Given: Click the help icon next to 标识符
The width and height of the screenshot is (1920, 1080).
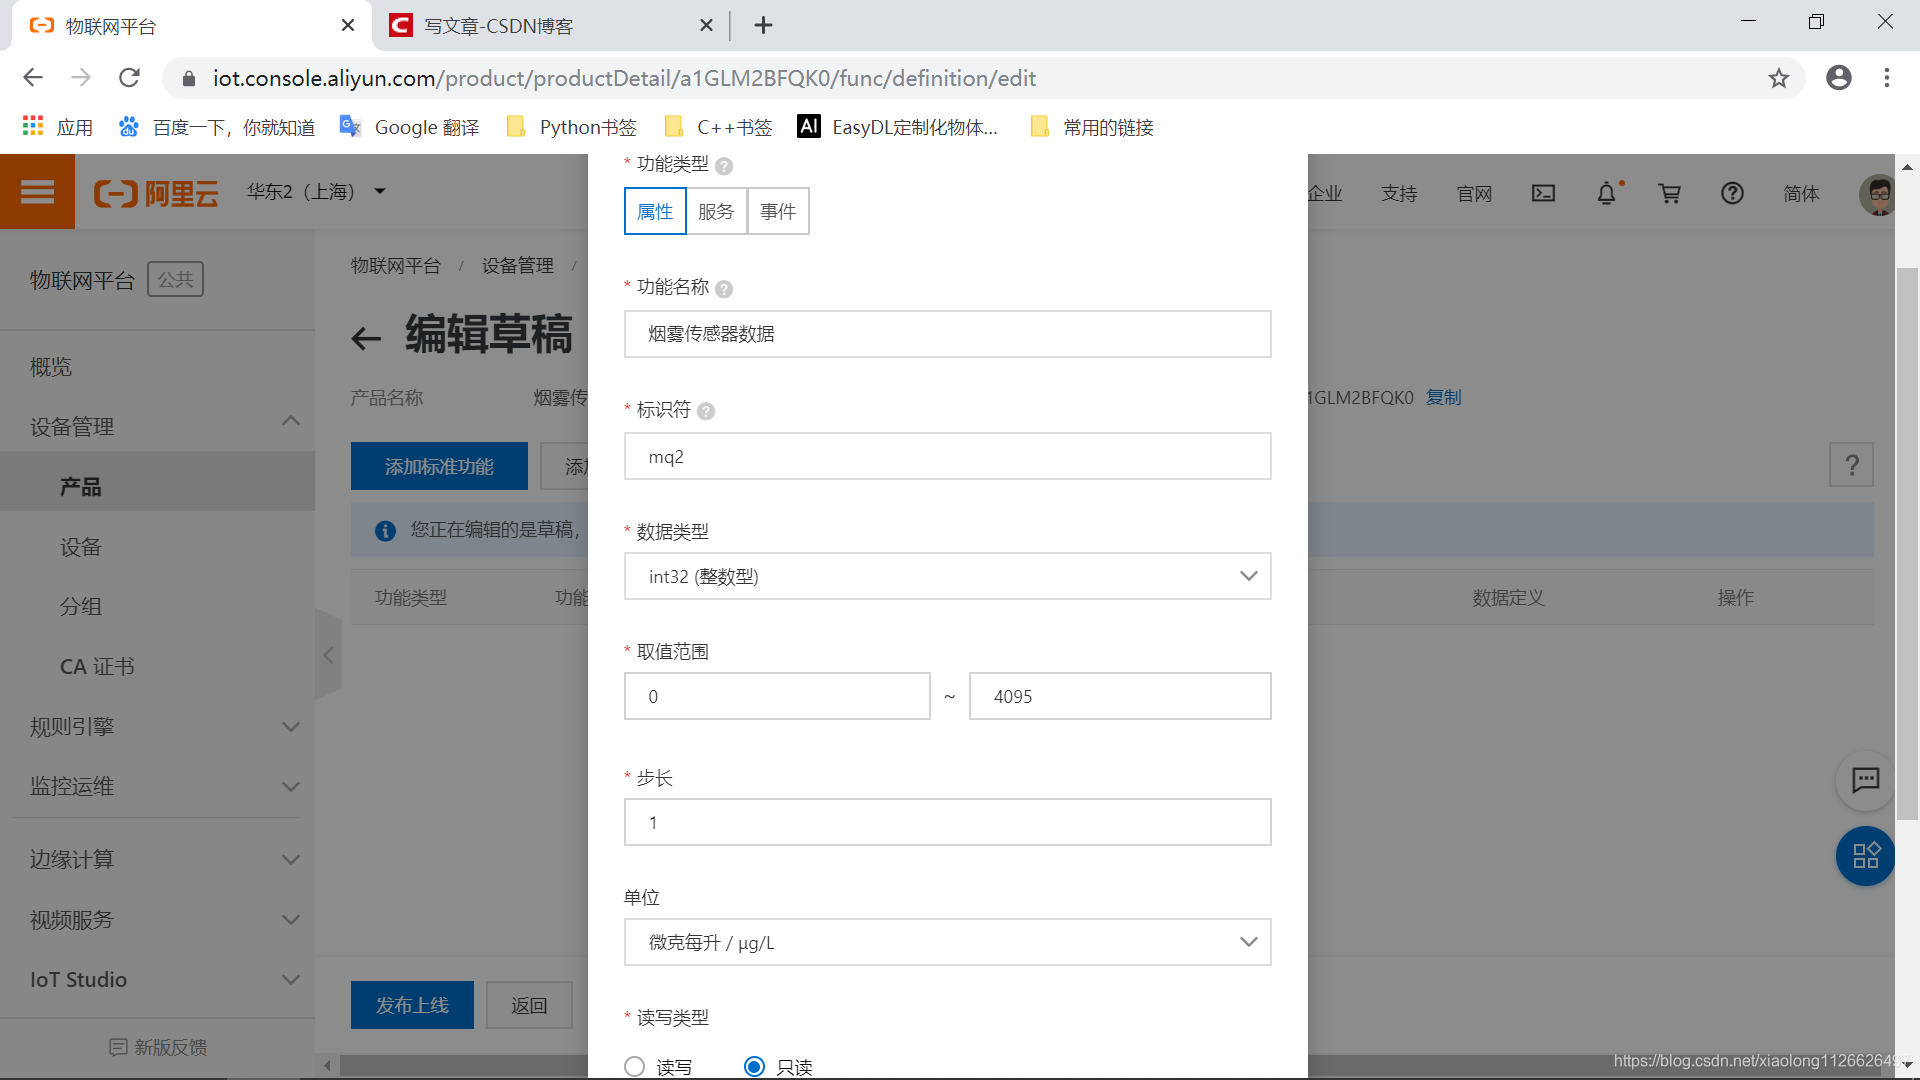Looking at the screenshot, I should [706, 411].
